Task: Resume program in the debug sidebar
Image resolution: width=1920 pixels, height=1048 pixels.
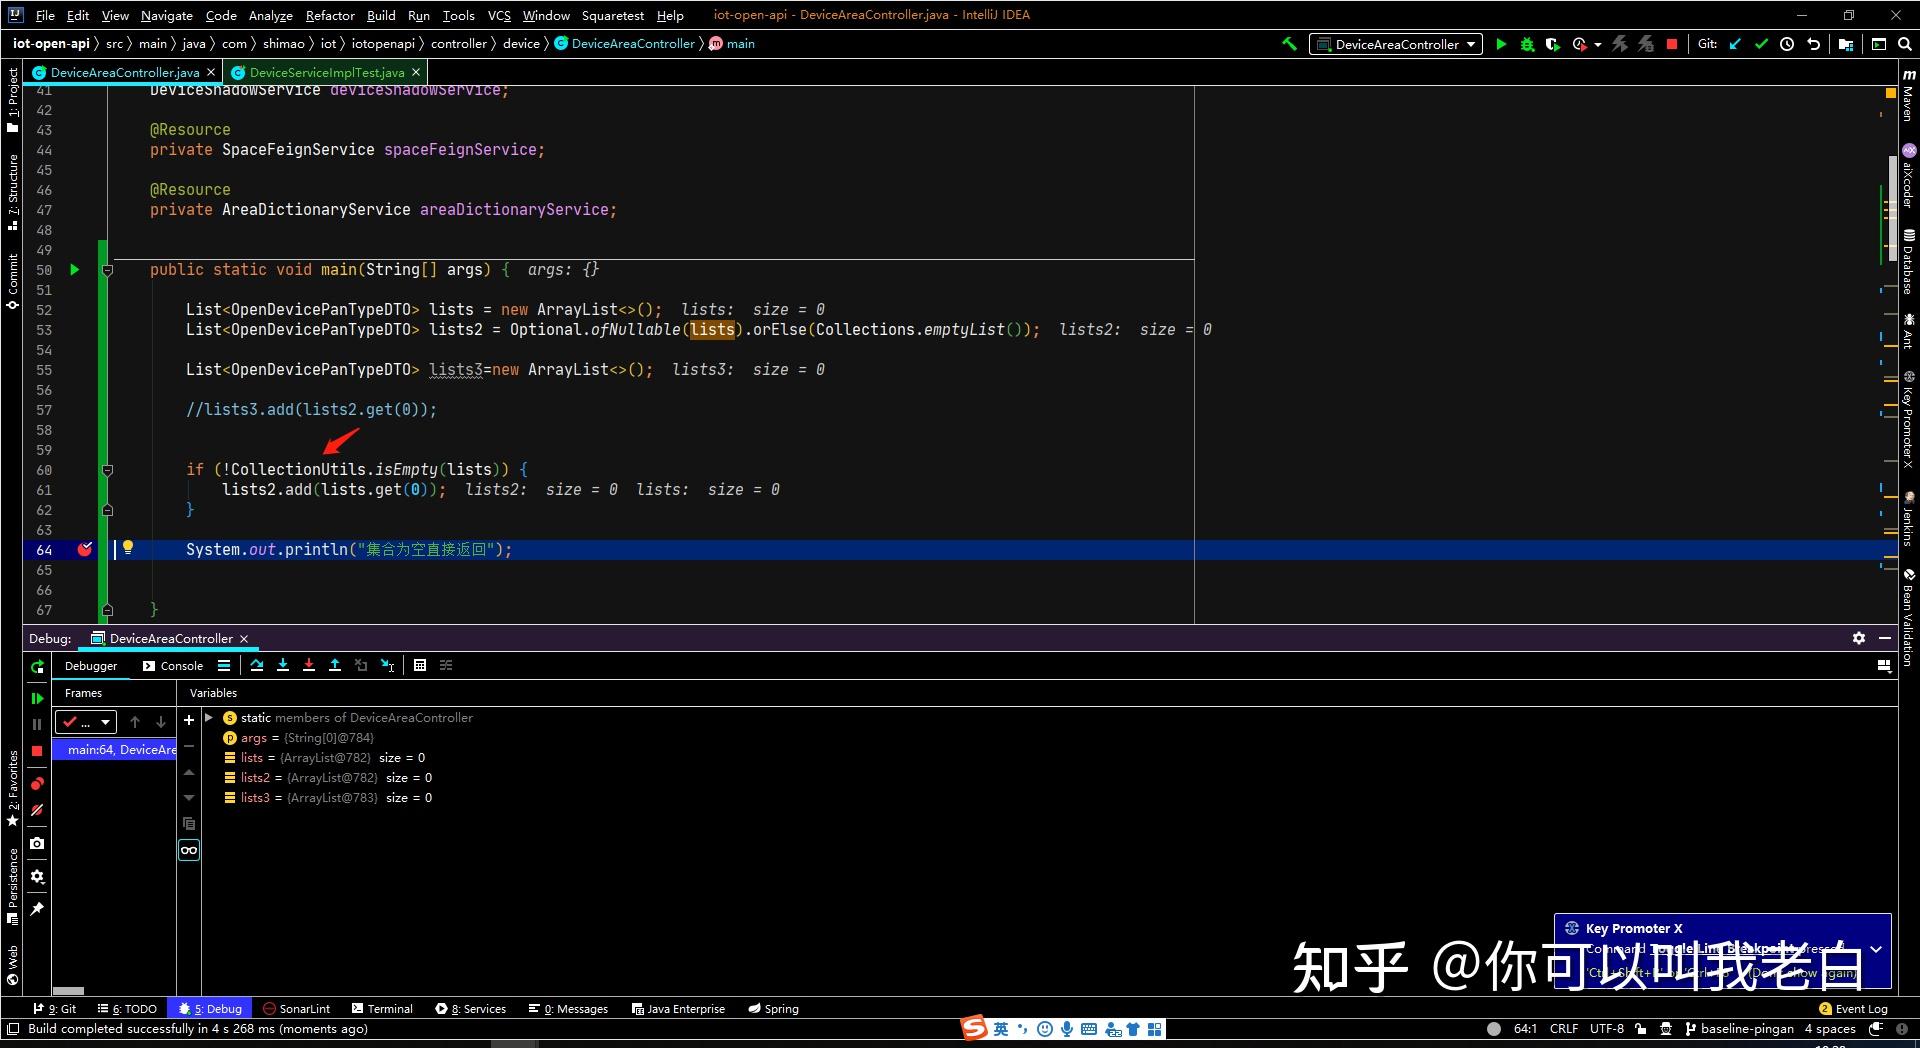Action: (x=37, y=698)
